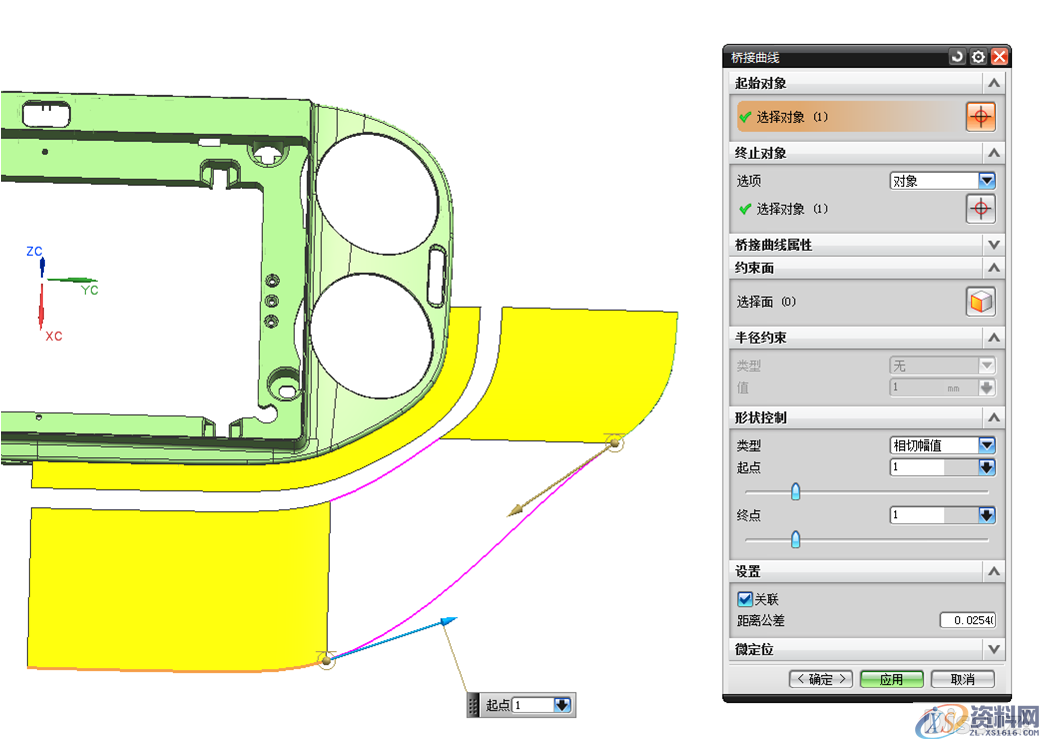1047x746 pixels.
Task: Open the 类型 dropdown showing 相切幅值
Action: [987, 445]
